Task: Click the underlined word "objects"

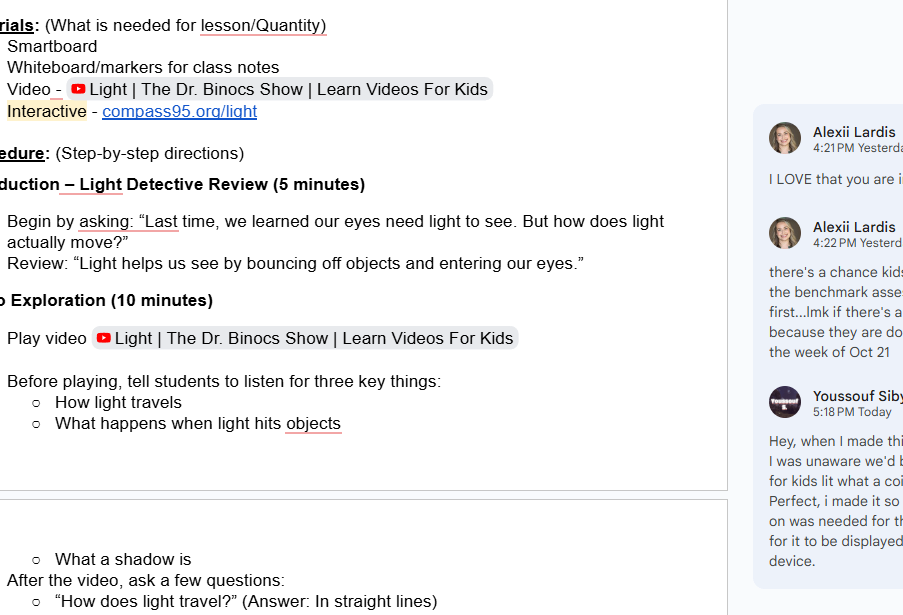Action: (x=313, y=423)
